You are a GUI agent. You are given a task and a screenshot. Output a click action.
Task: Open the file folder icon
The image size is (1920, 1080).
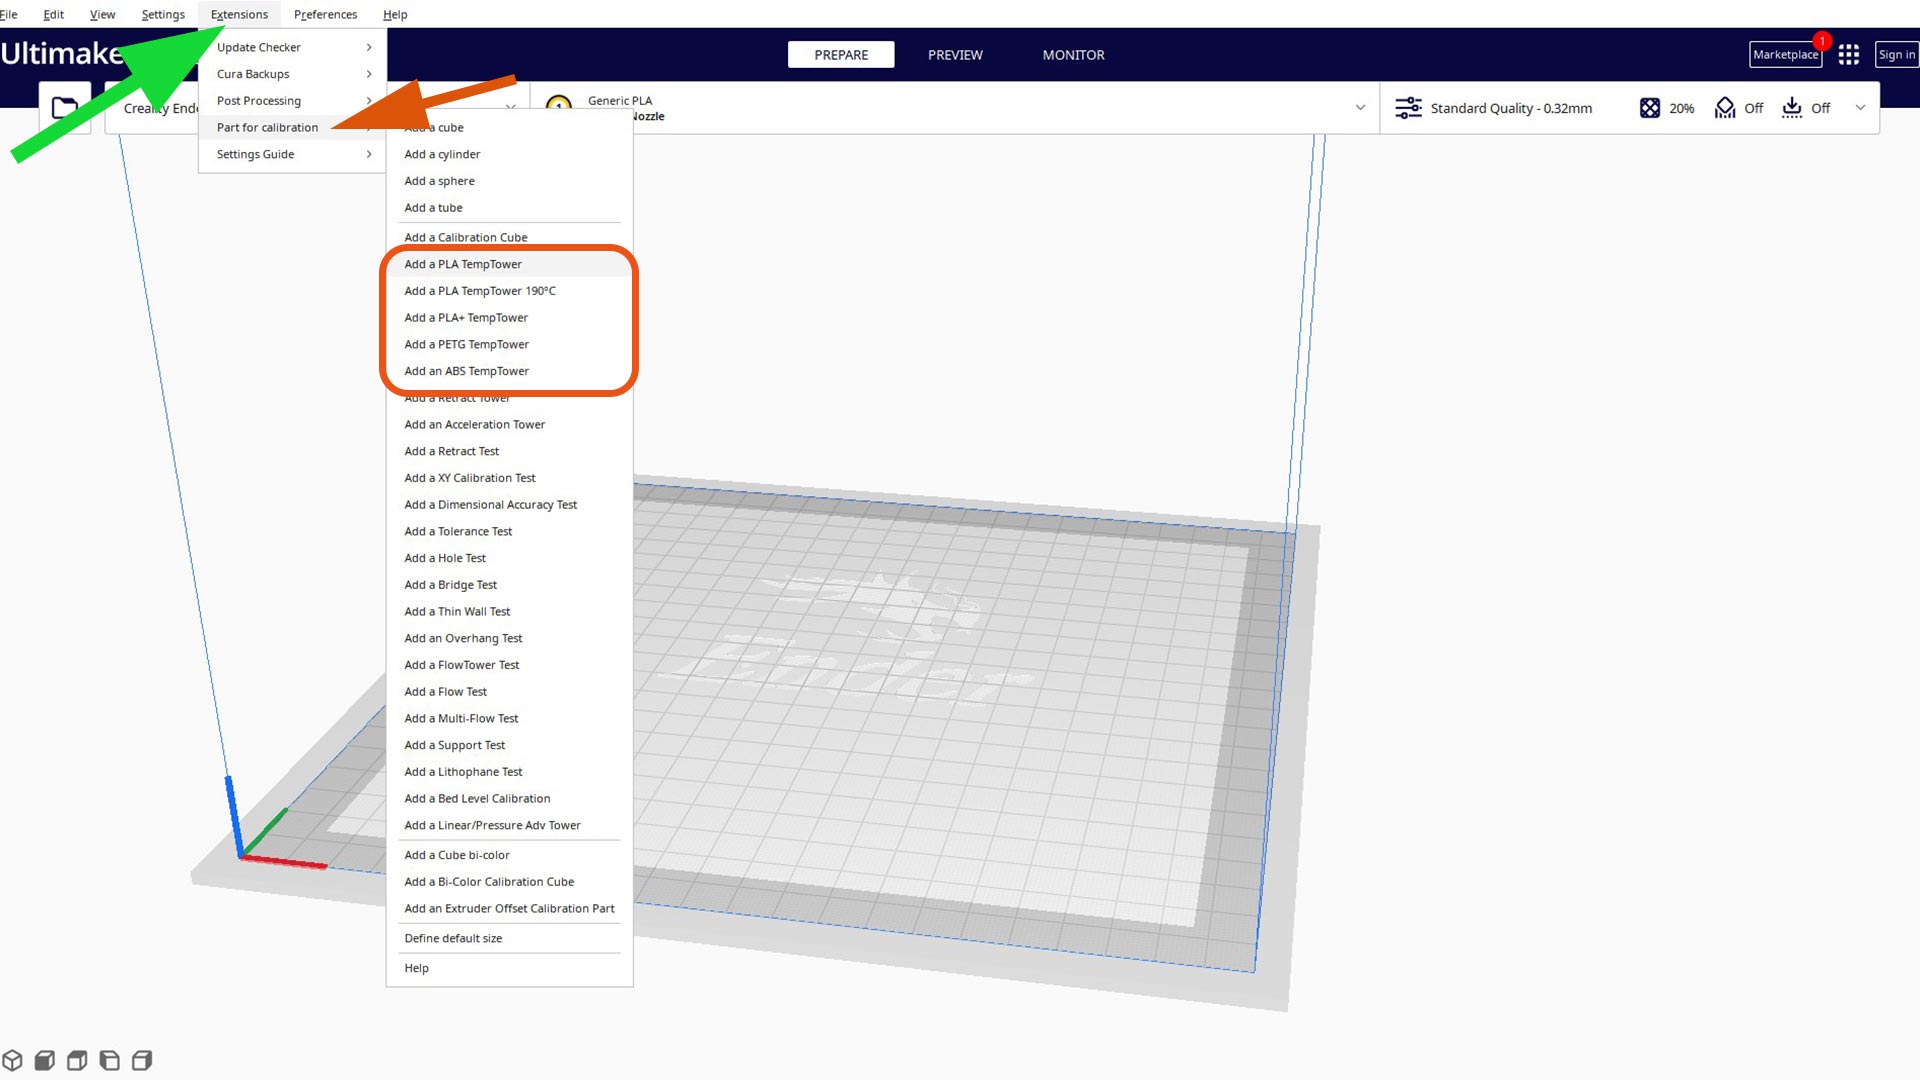tap(65, 108)
